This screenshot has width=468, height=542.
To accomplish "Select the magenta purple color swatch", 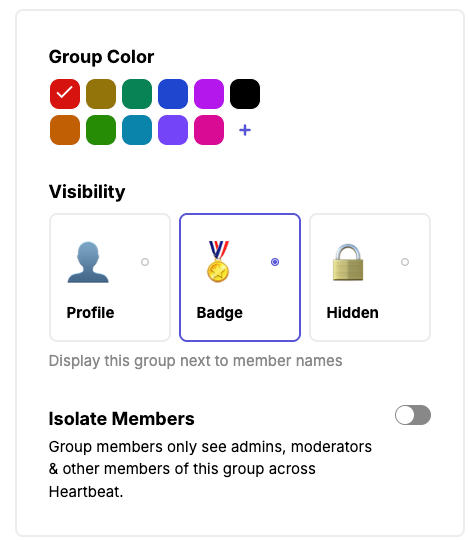I will pyautogui.click(x=209, y=94).
